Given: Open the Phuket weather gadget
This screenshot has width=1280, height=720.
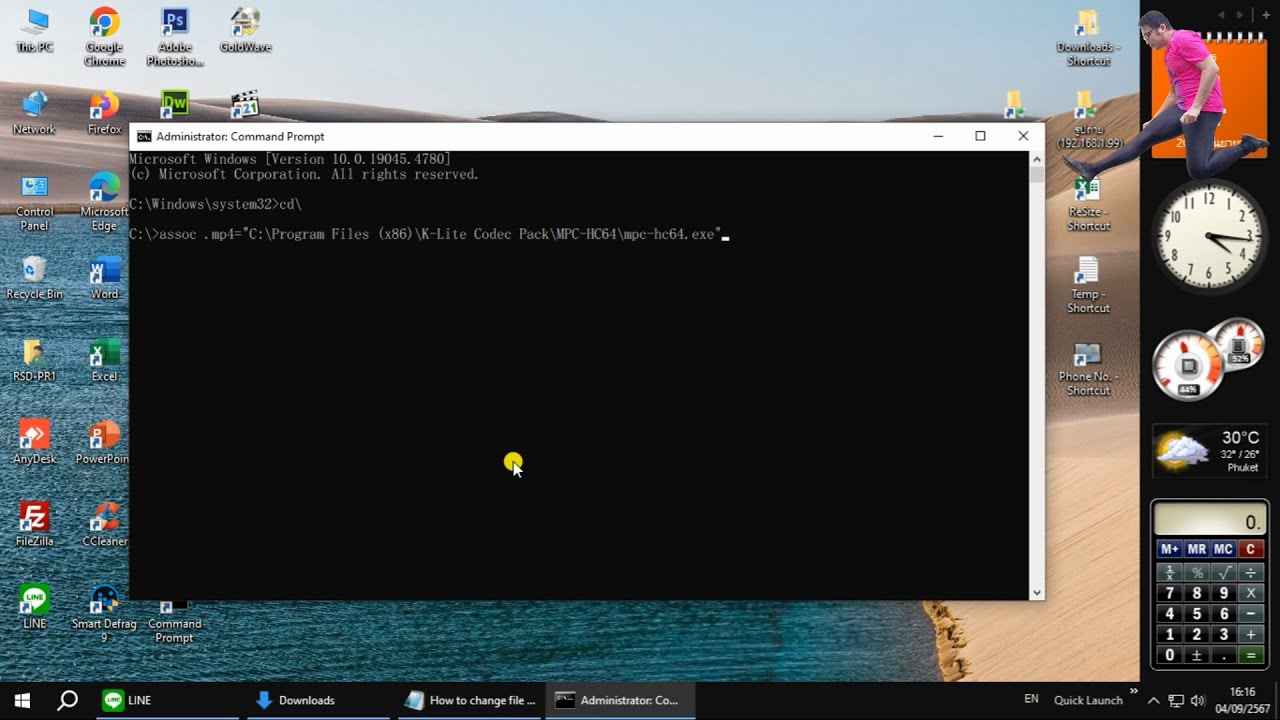Looking at the screenshot, I should tap(1209, 451).
